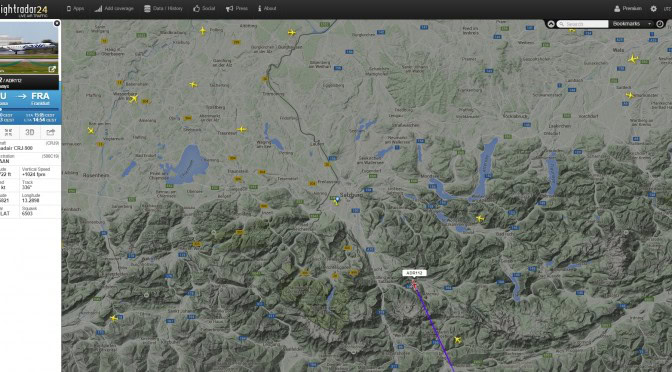Click the flight progress bar
Viewport: 672px width, 372px height.
(30, 110)
